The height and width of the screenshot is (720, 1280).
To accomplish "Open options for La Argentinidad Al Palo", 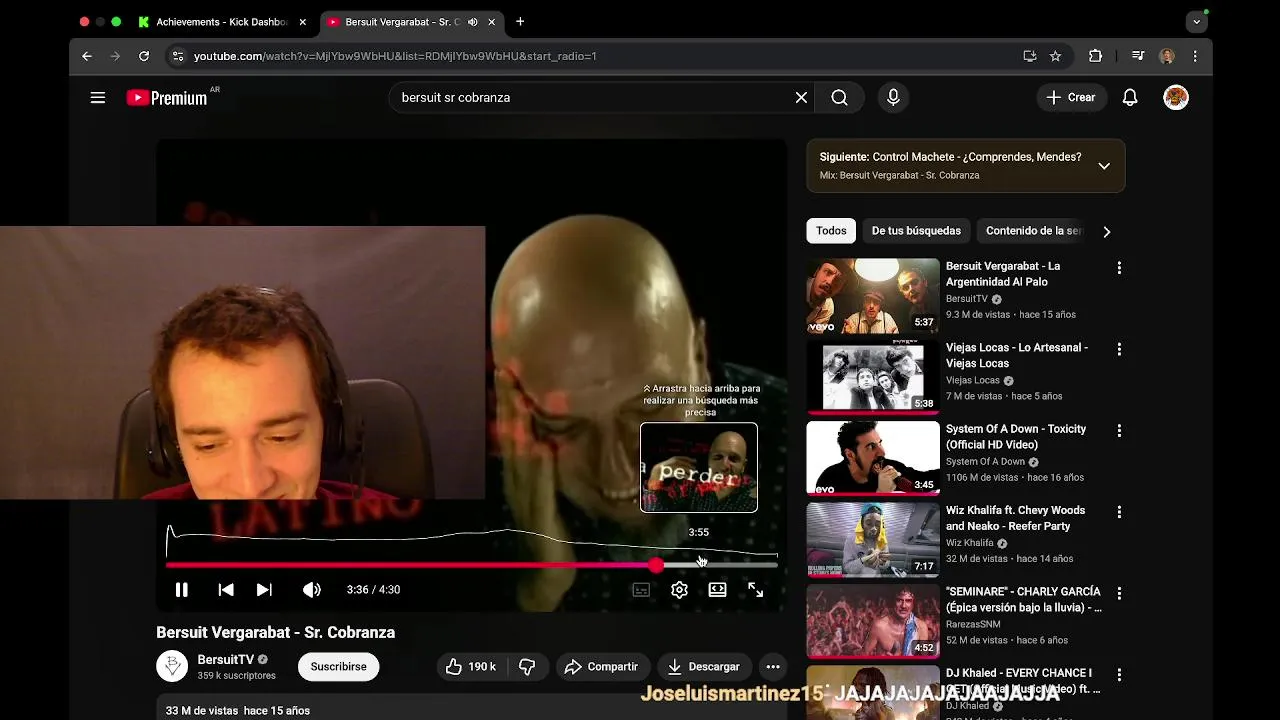I will click(1119, 268).
